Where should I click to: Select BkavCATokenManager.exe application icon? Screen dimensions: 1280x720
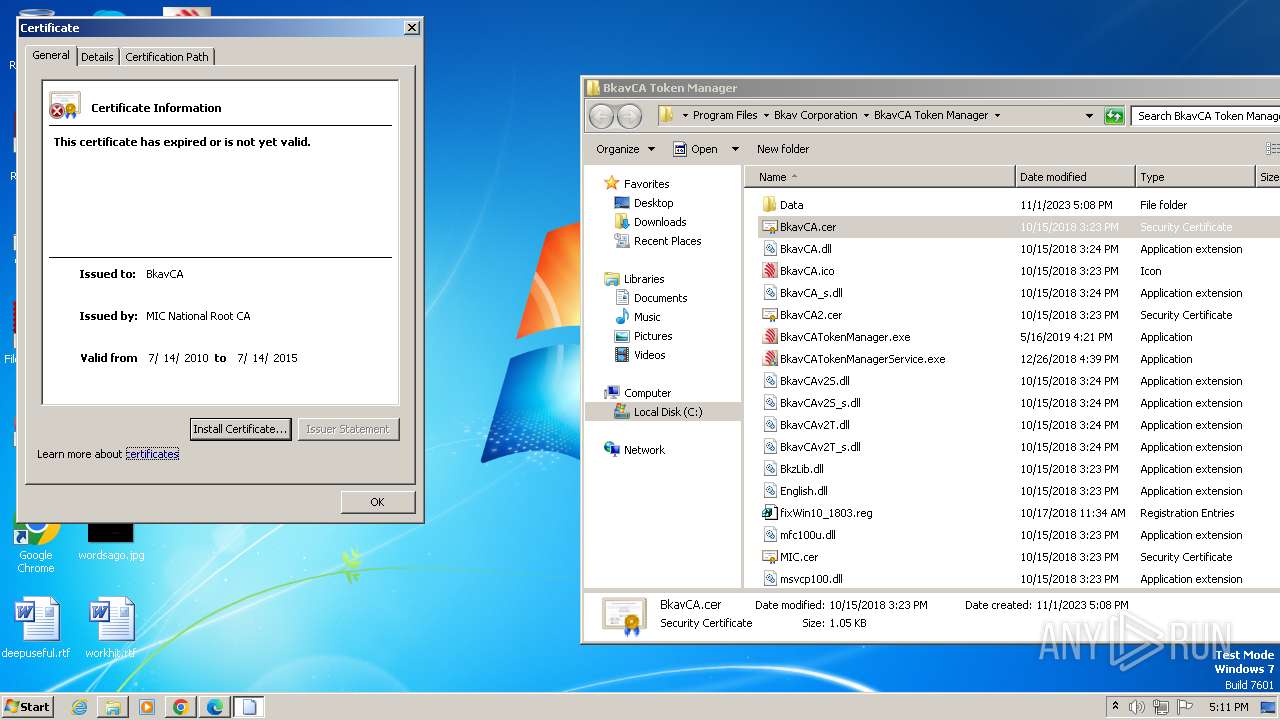(x=769, y=337)
